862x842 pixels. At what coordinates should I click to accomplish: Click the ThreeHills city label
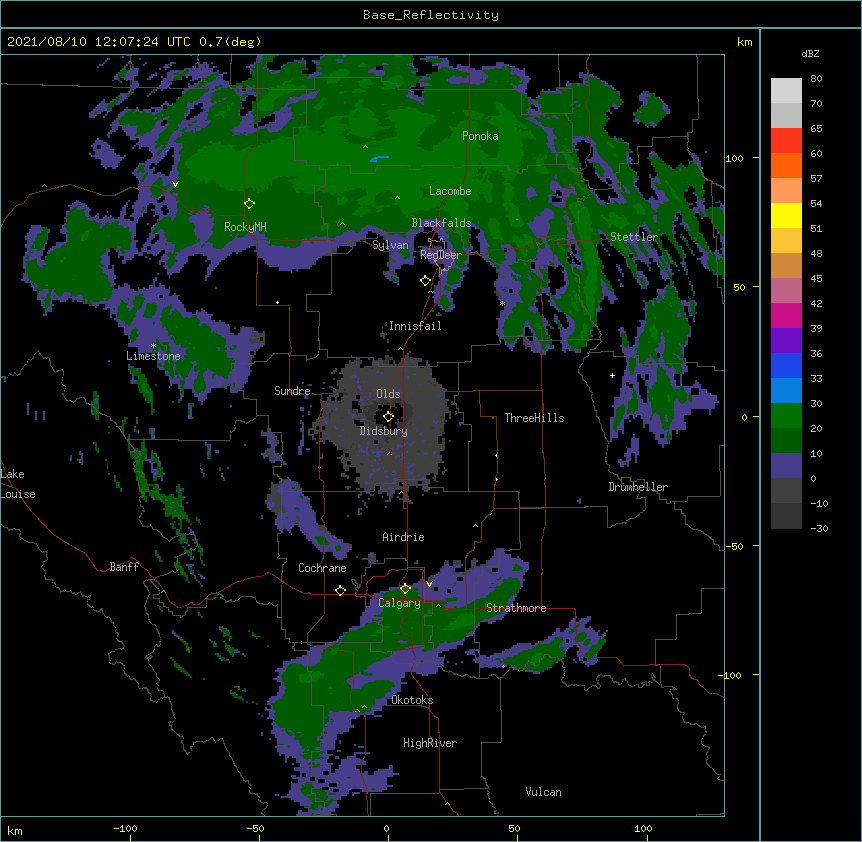click(534, 418)
